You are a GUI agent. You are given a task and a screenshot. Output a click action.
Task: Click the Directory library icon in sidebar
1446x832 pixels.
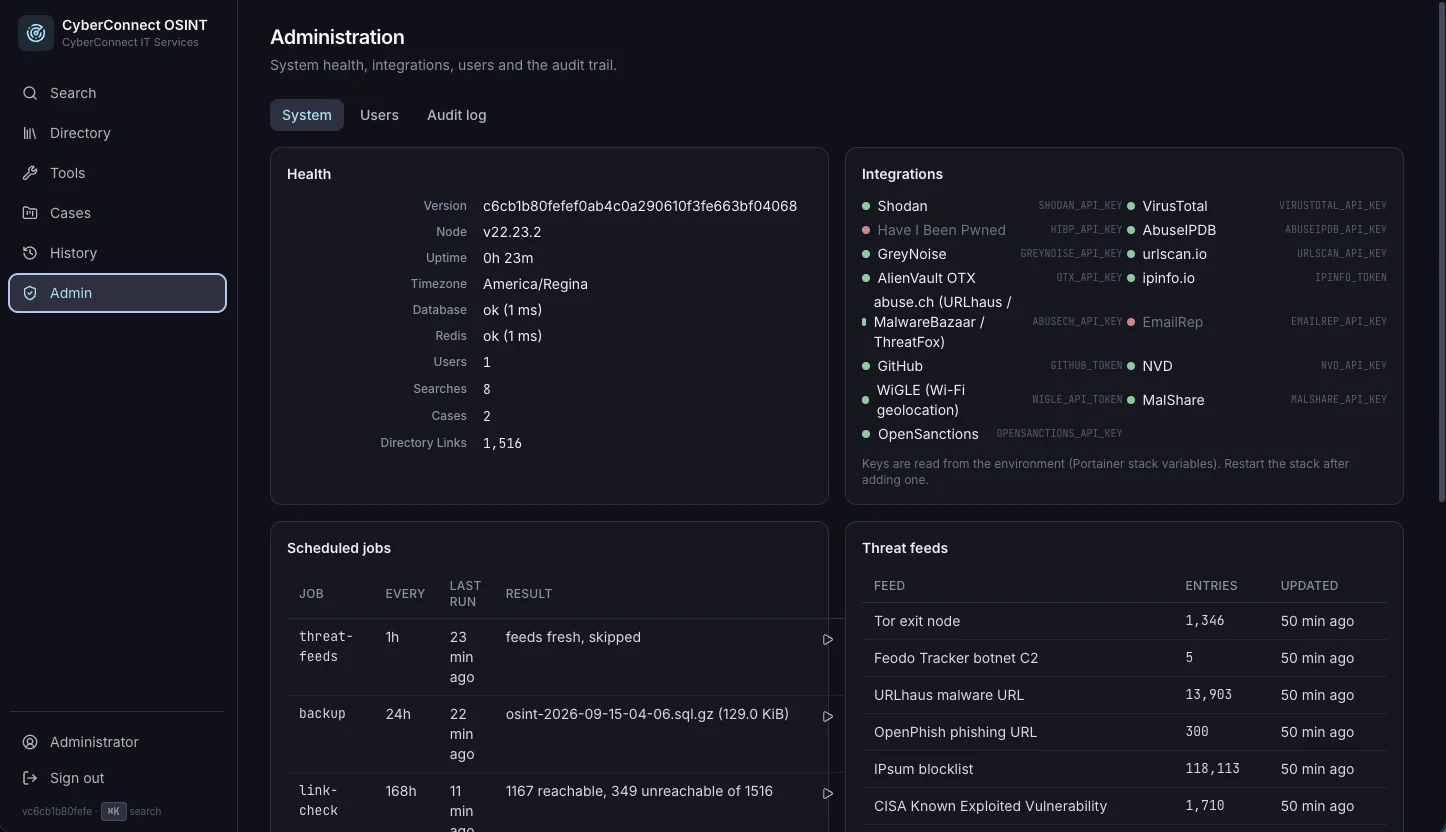coord(30,133)
